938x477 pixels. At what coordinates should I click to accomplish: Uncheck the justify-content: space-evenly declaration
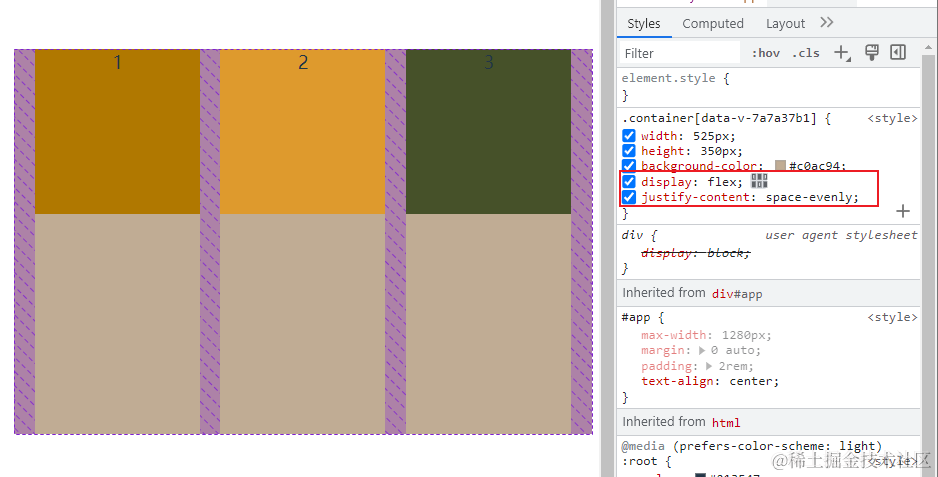629,197
